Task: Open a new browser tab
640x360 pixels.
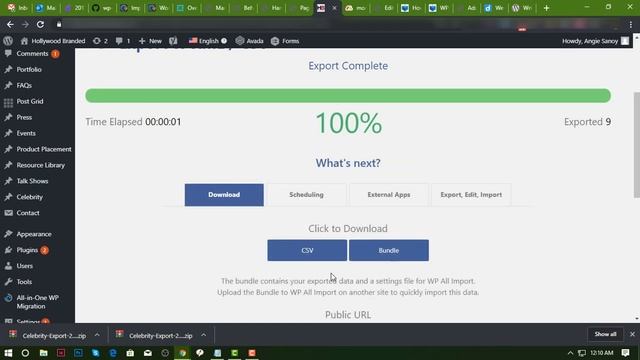Action: (x=546, y=8)
